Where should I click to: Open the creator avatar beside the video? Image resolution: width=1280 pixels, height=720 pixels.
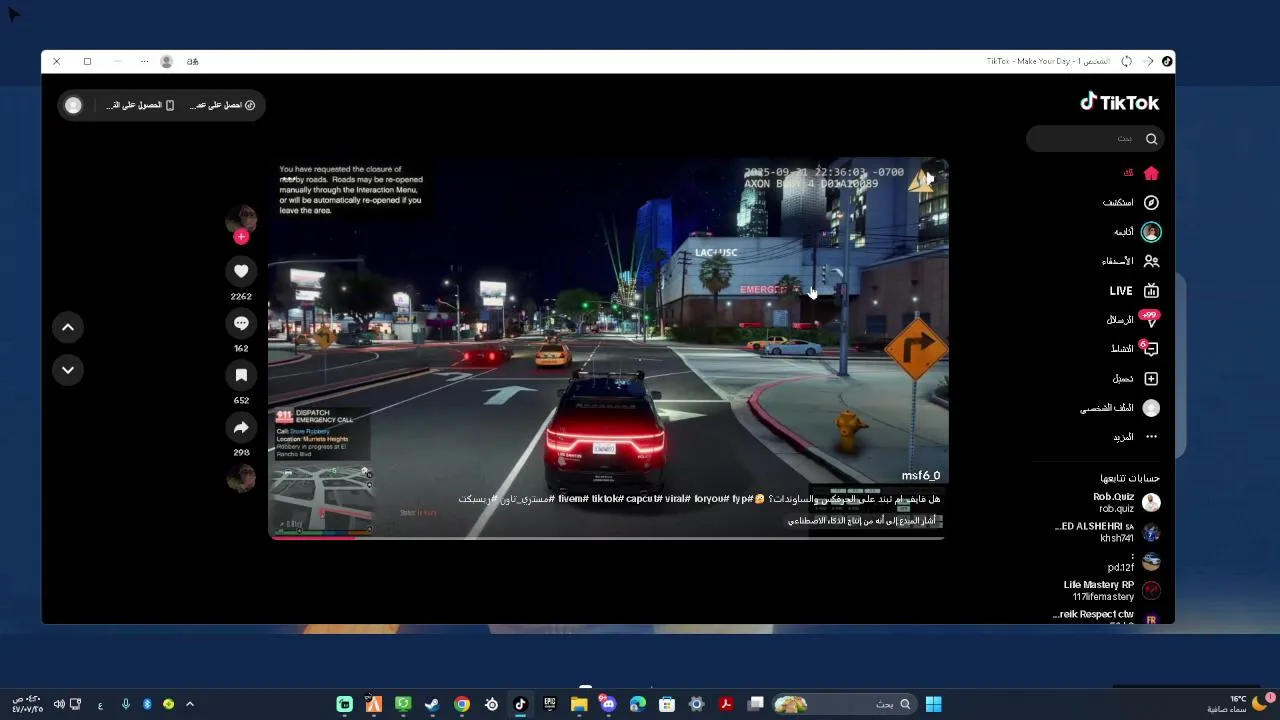(241, 219)
